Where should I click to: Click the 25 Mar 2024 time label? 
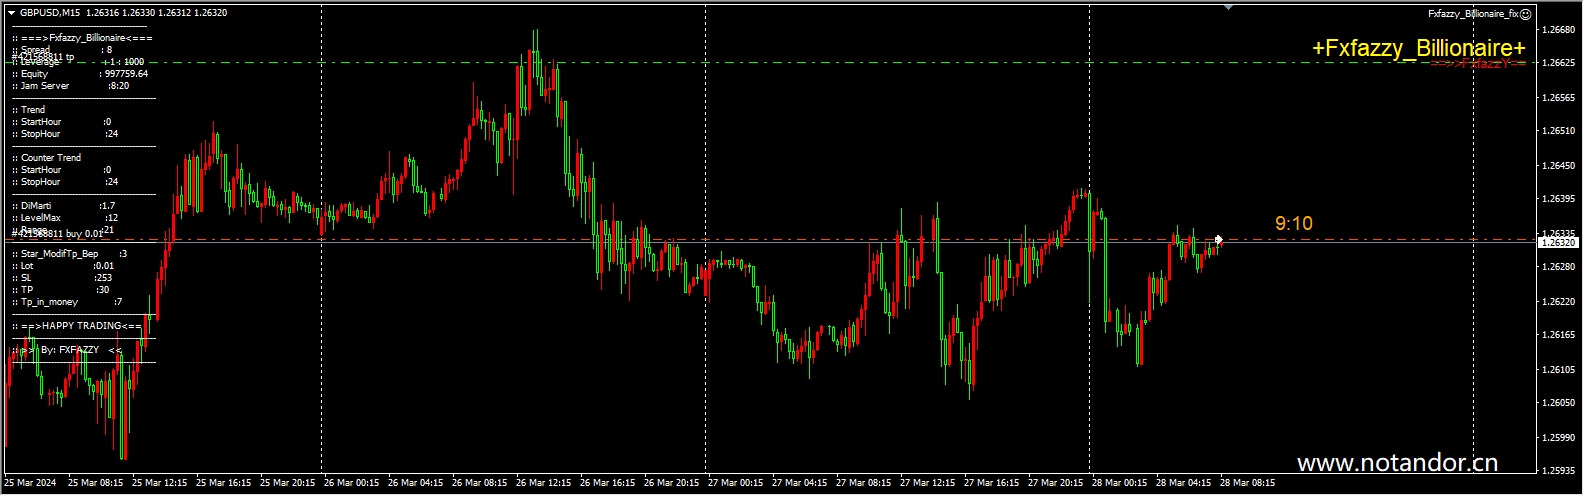[x=30, y=483]
